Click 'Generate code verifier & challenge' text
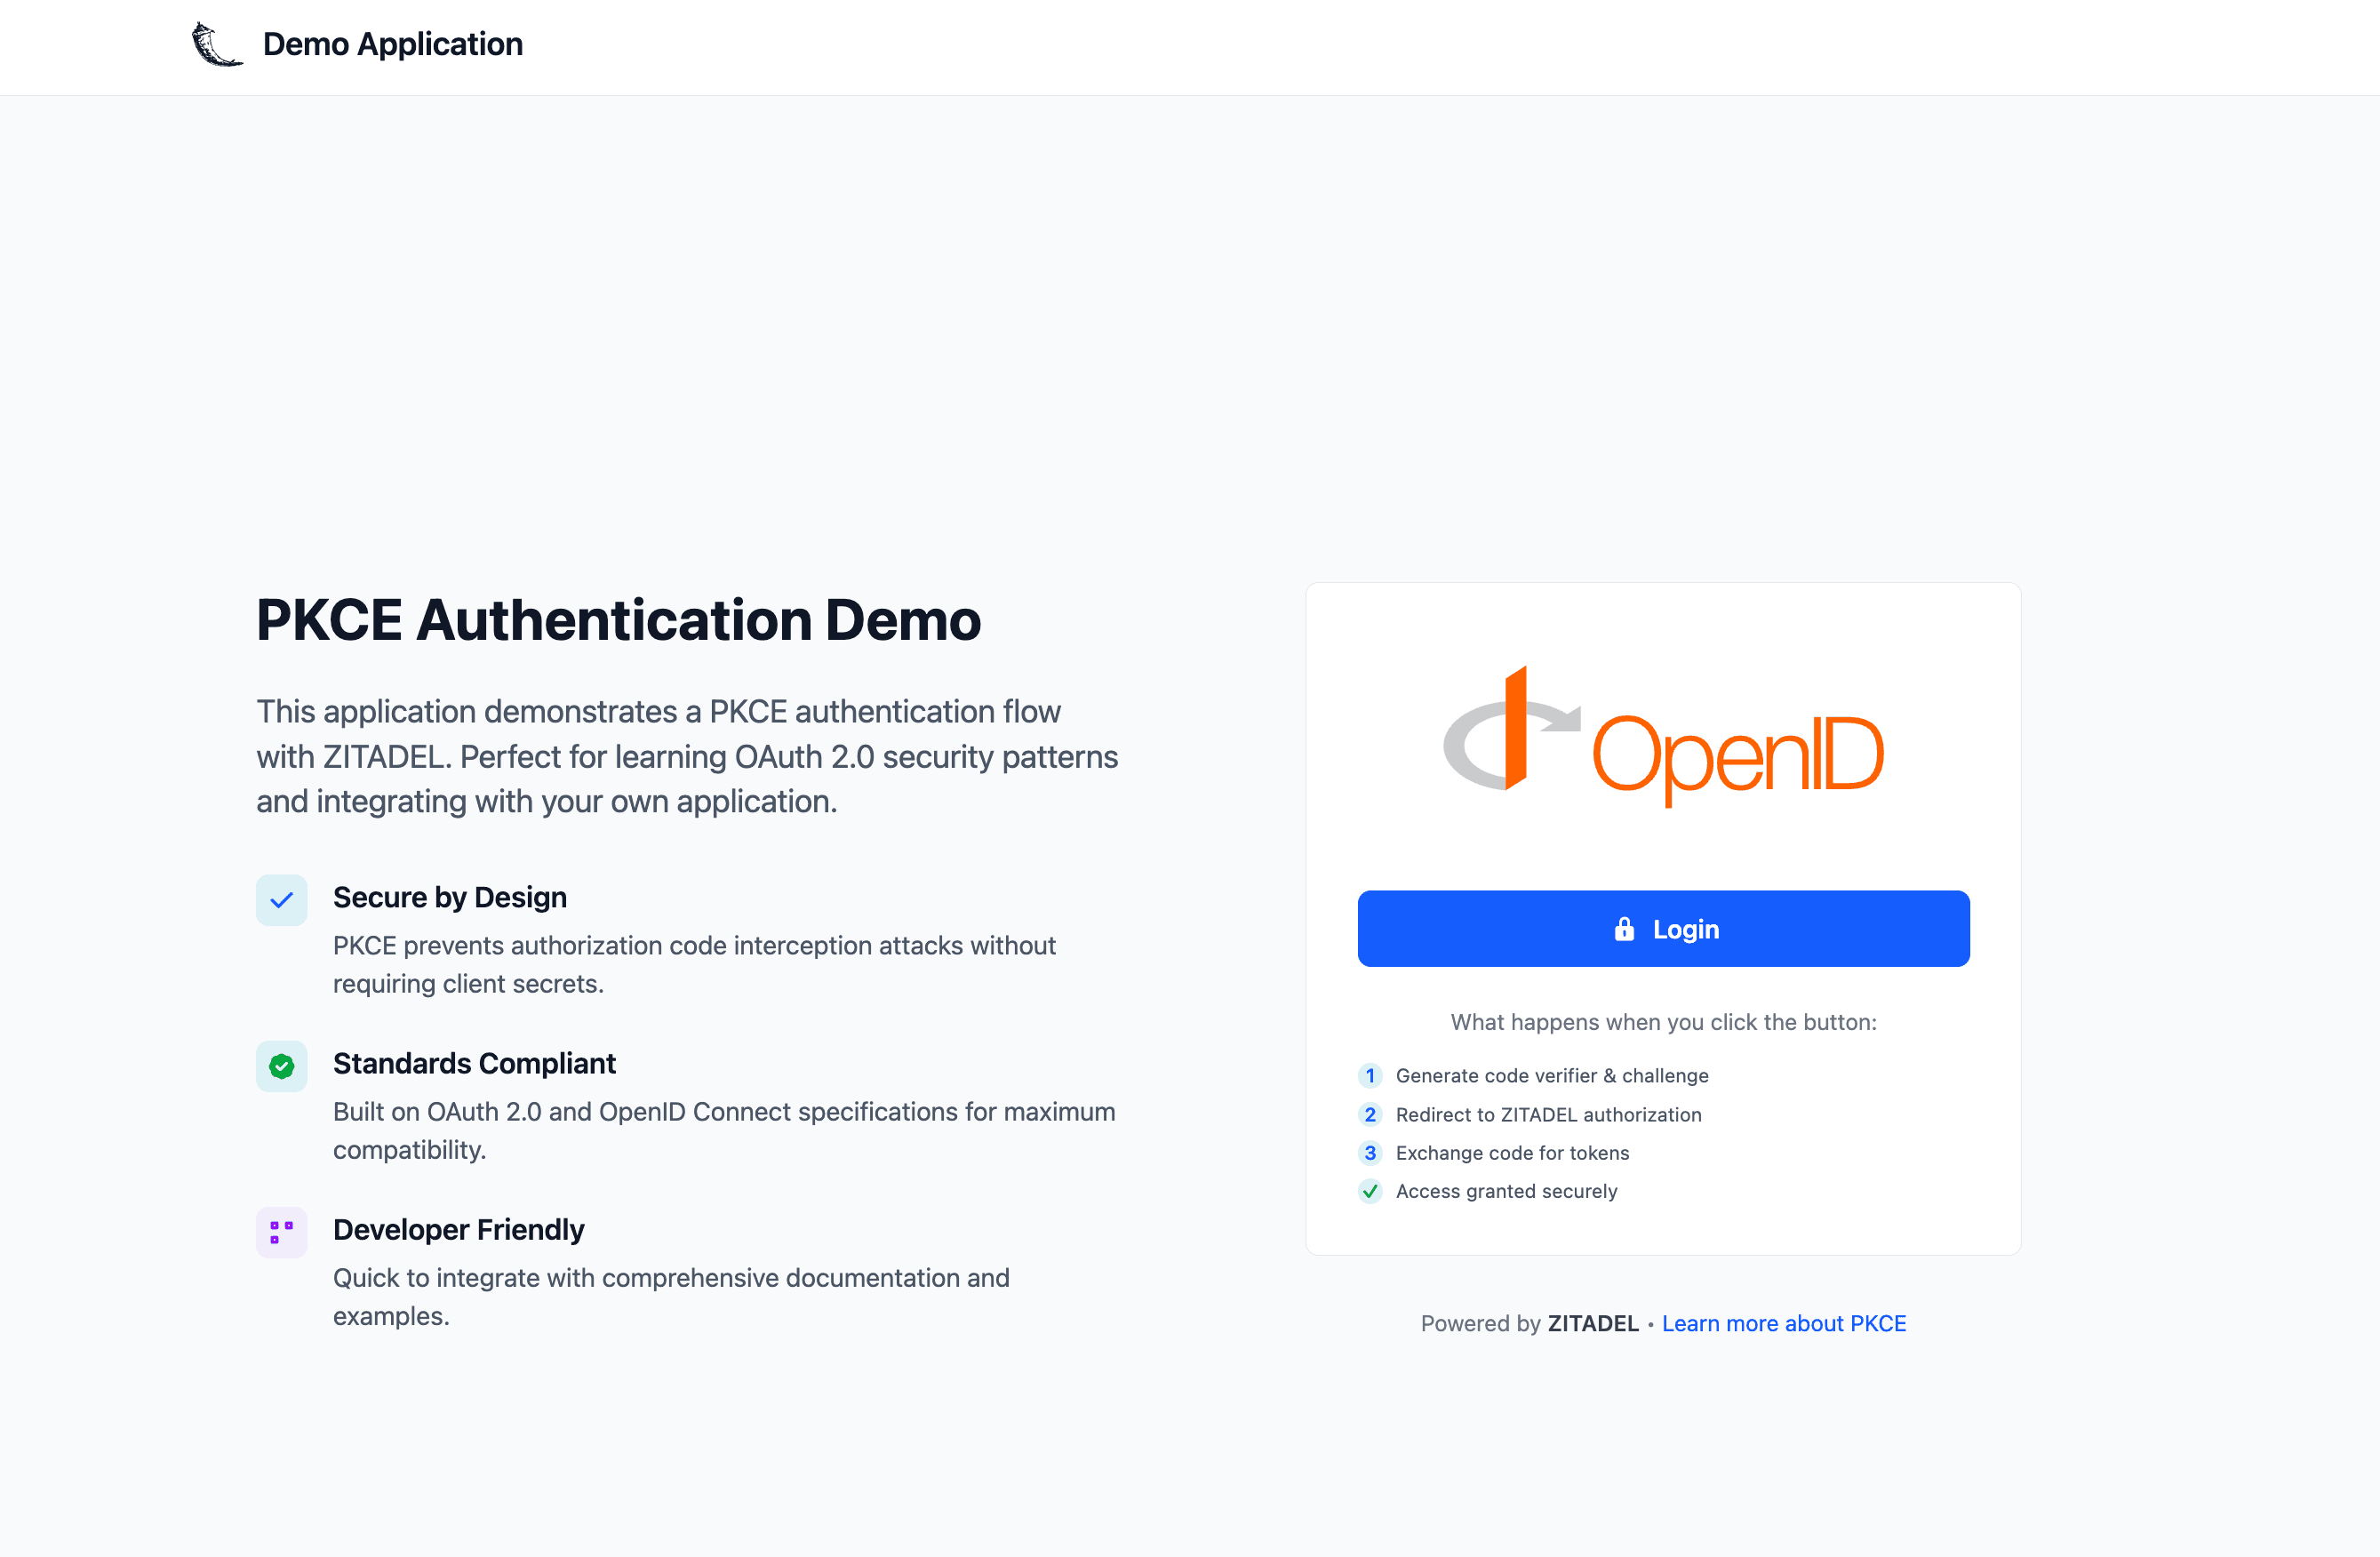2380x1557 pixels. (1552, 1076)
